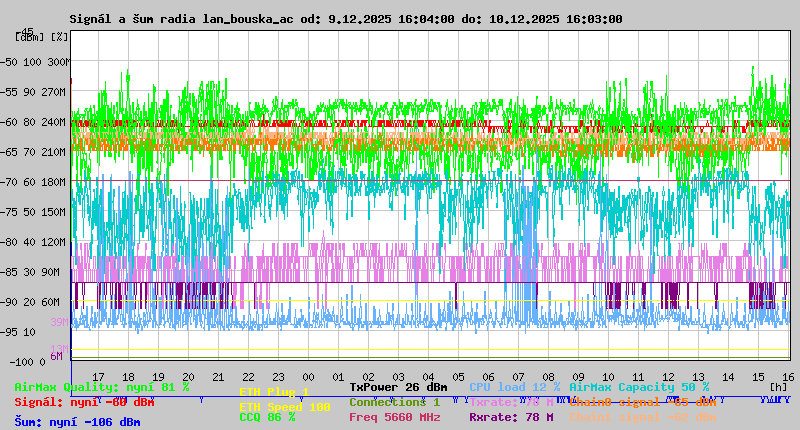
Task: Select the CPU load 12 % label
Action: (x=514, y=387)
